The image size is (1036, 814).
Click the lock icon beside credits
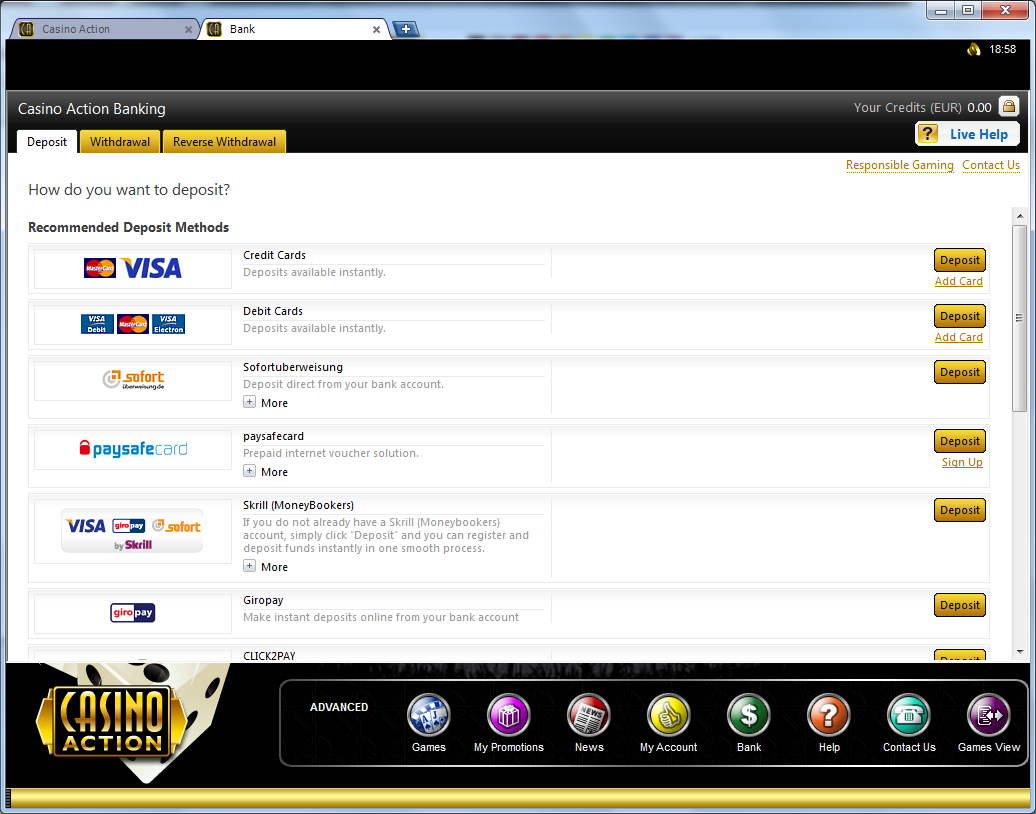pos(1009,106)
